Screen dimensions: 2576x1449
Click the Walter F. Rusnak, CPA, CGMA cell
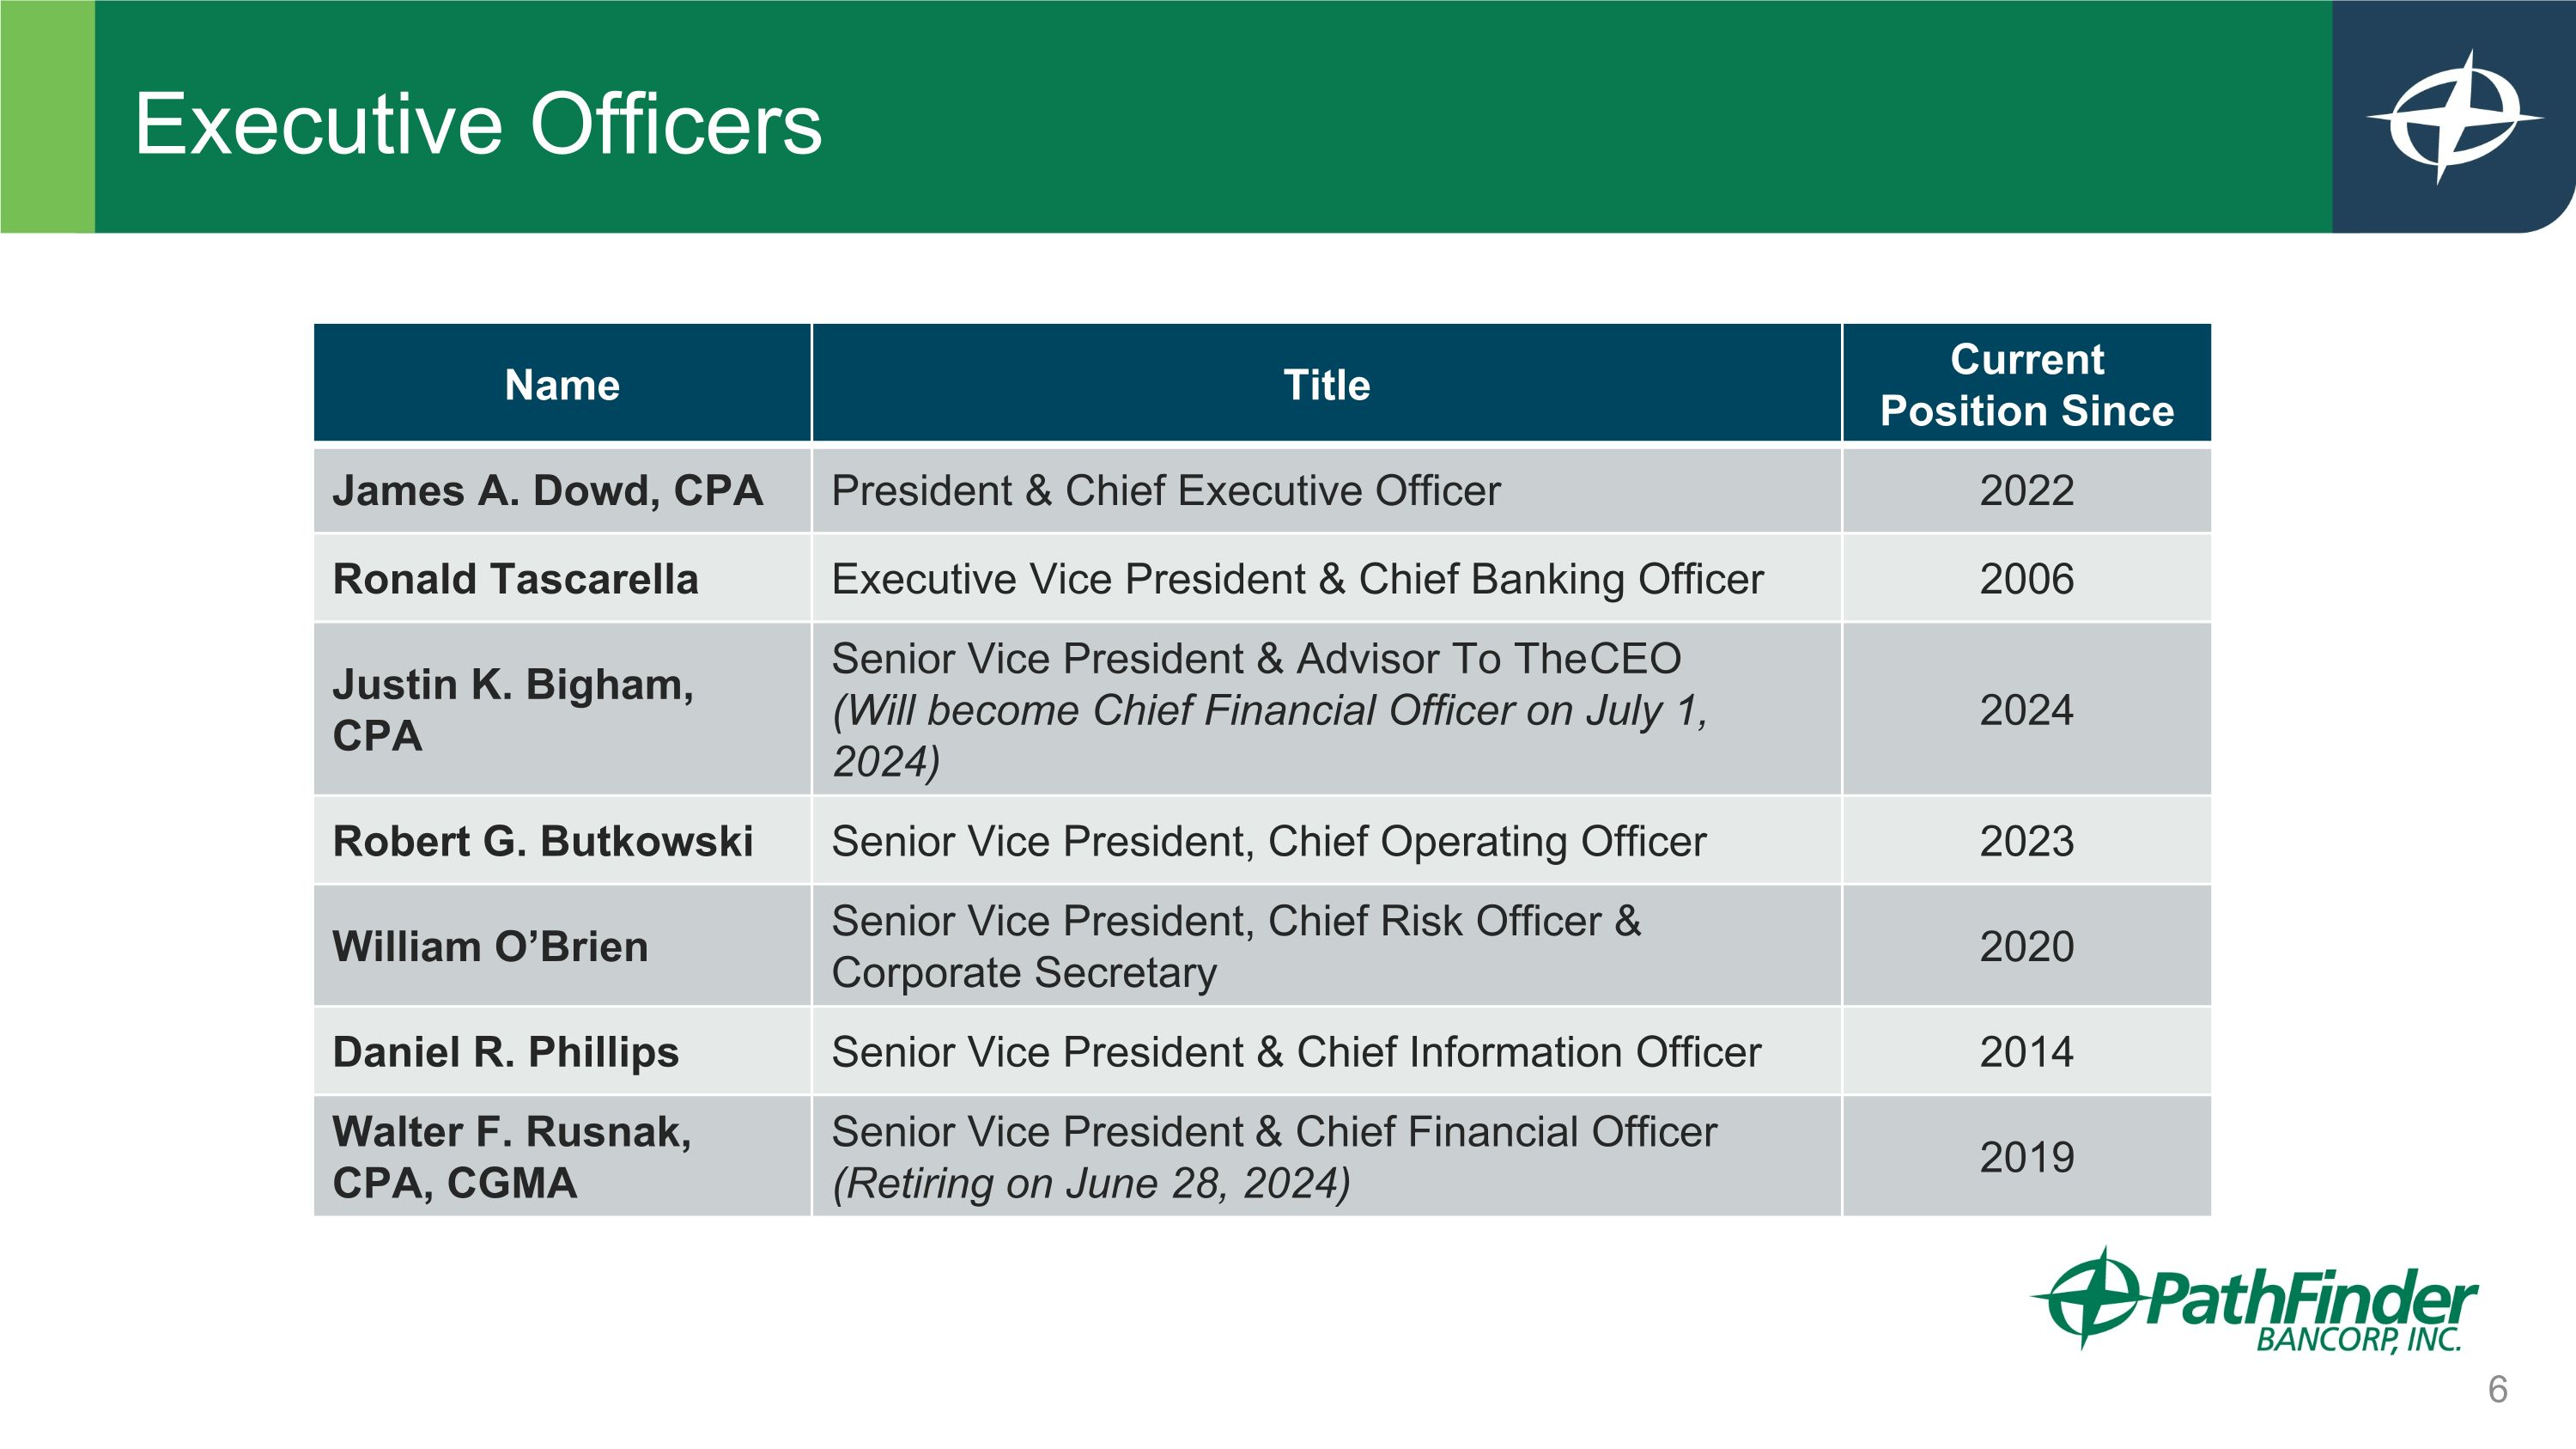(512, 1157)
